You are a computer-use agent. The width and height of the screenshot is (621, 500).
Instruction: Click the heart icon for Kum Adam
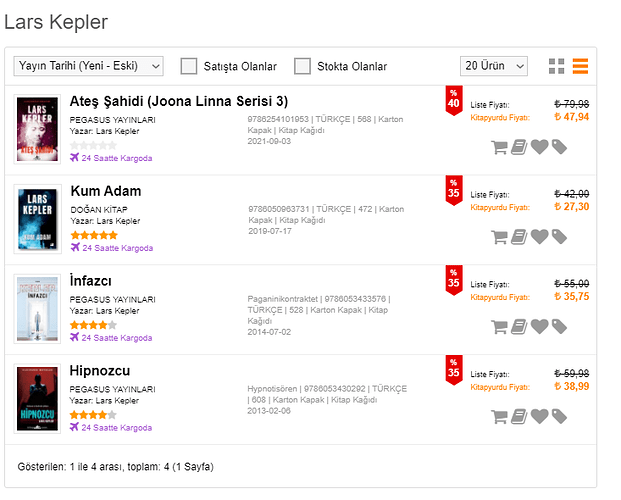point(539,237)
